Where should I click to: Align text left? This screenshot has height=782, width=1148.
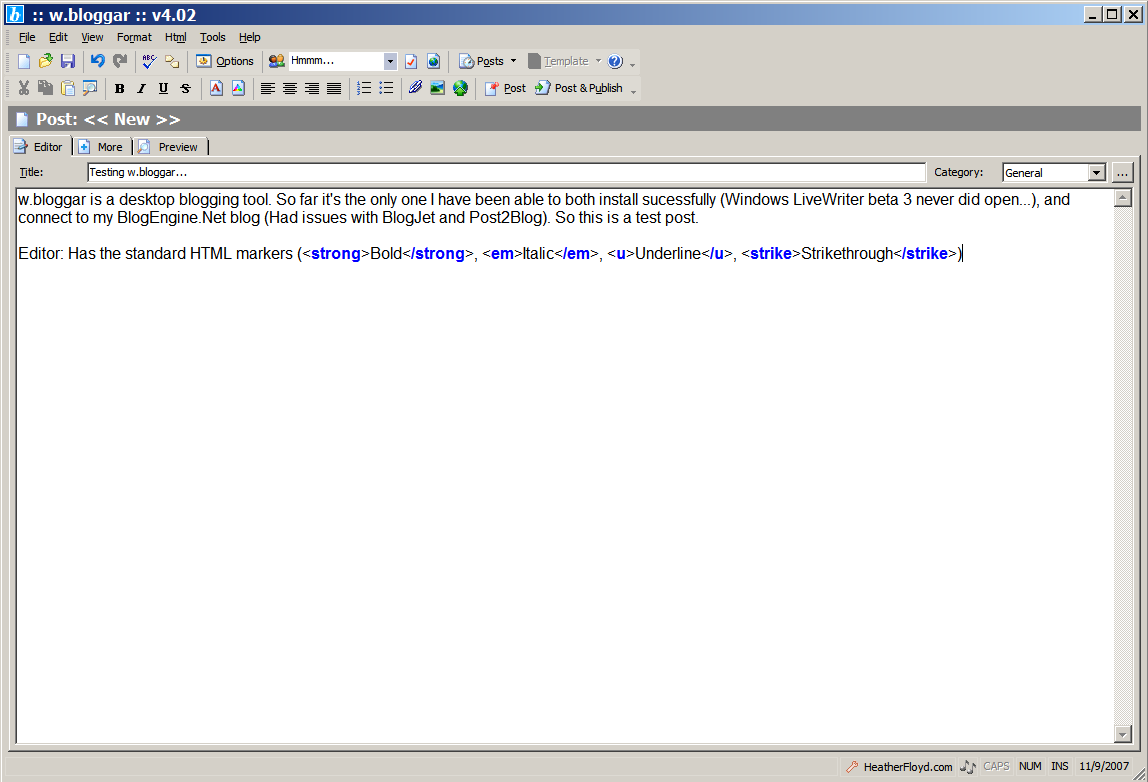click(x=268, y=89)
